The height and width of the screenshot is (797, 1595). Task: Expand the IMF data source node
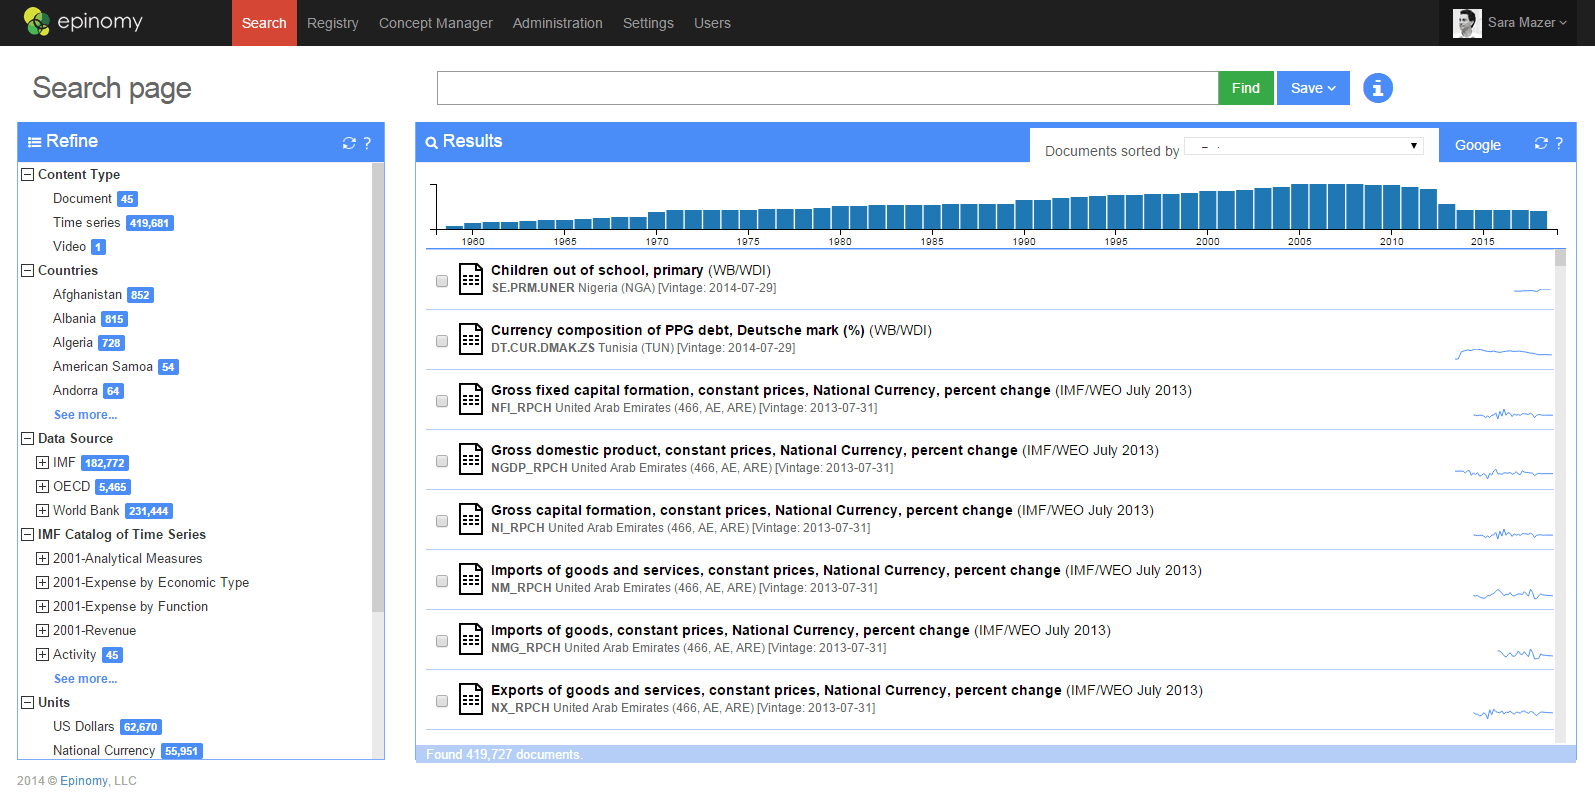(x=42, y=462)
